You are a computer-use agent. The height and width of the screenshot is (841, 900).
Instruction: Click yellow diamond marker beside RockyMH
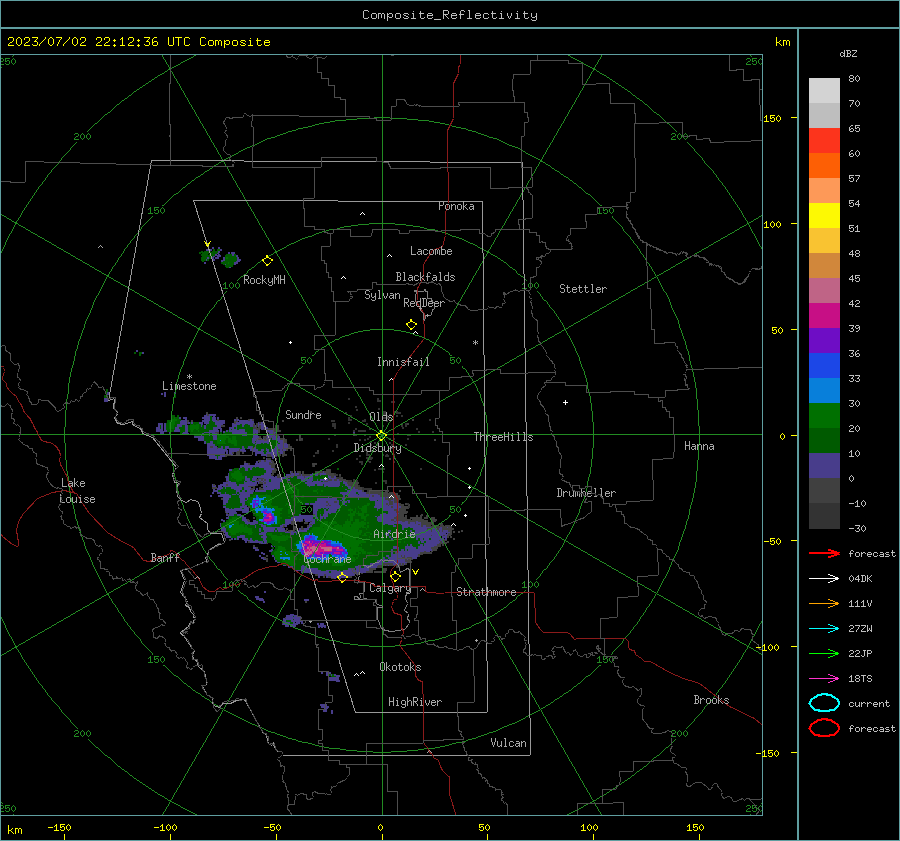point(267,261)
